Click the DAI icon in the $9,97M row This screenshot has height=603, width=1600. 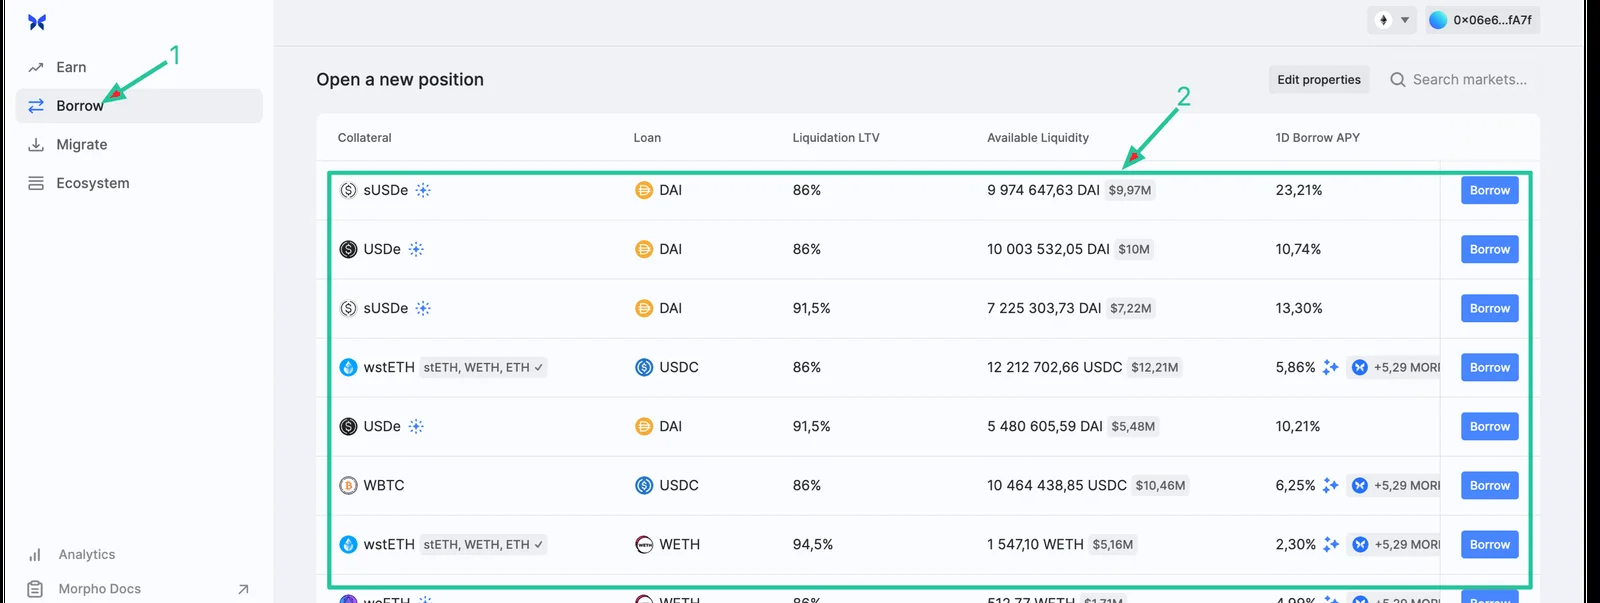point(644,190)
